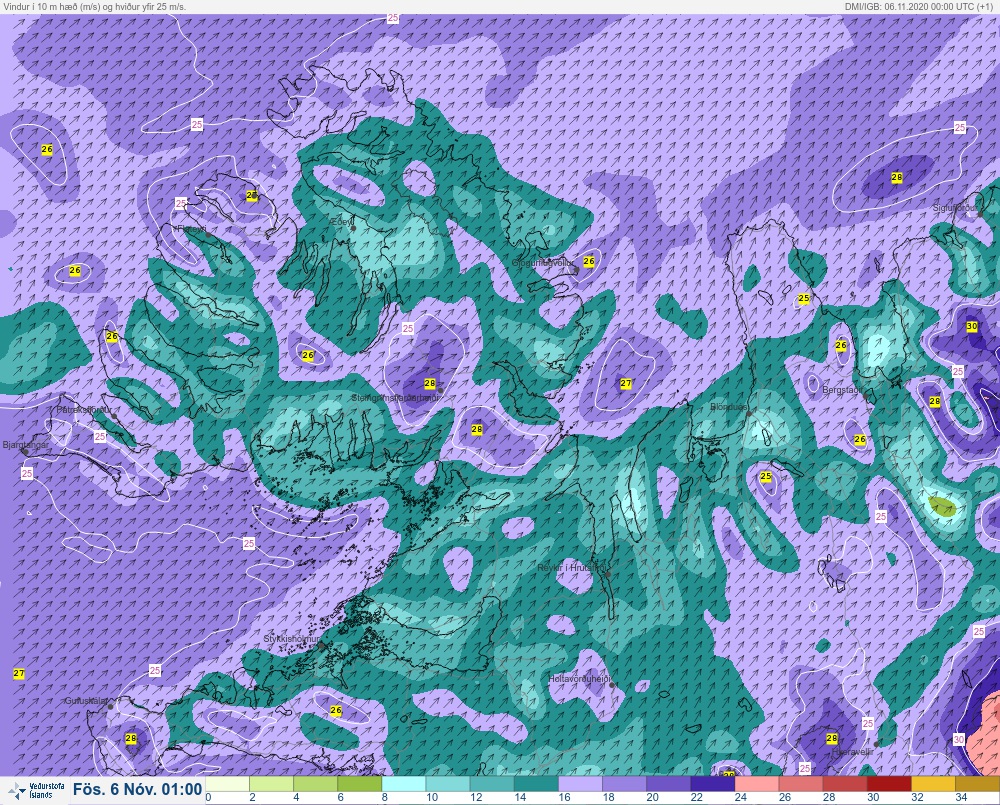Pick the pale yellow 0–2 m/s legend swatch

[227, 783]
